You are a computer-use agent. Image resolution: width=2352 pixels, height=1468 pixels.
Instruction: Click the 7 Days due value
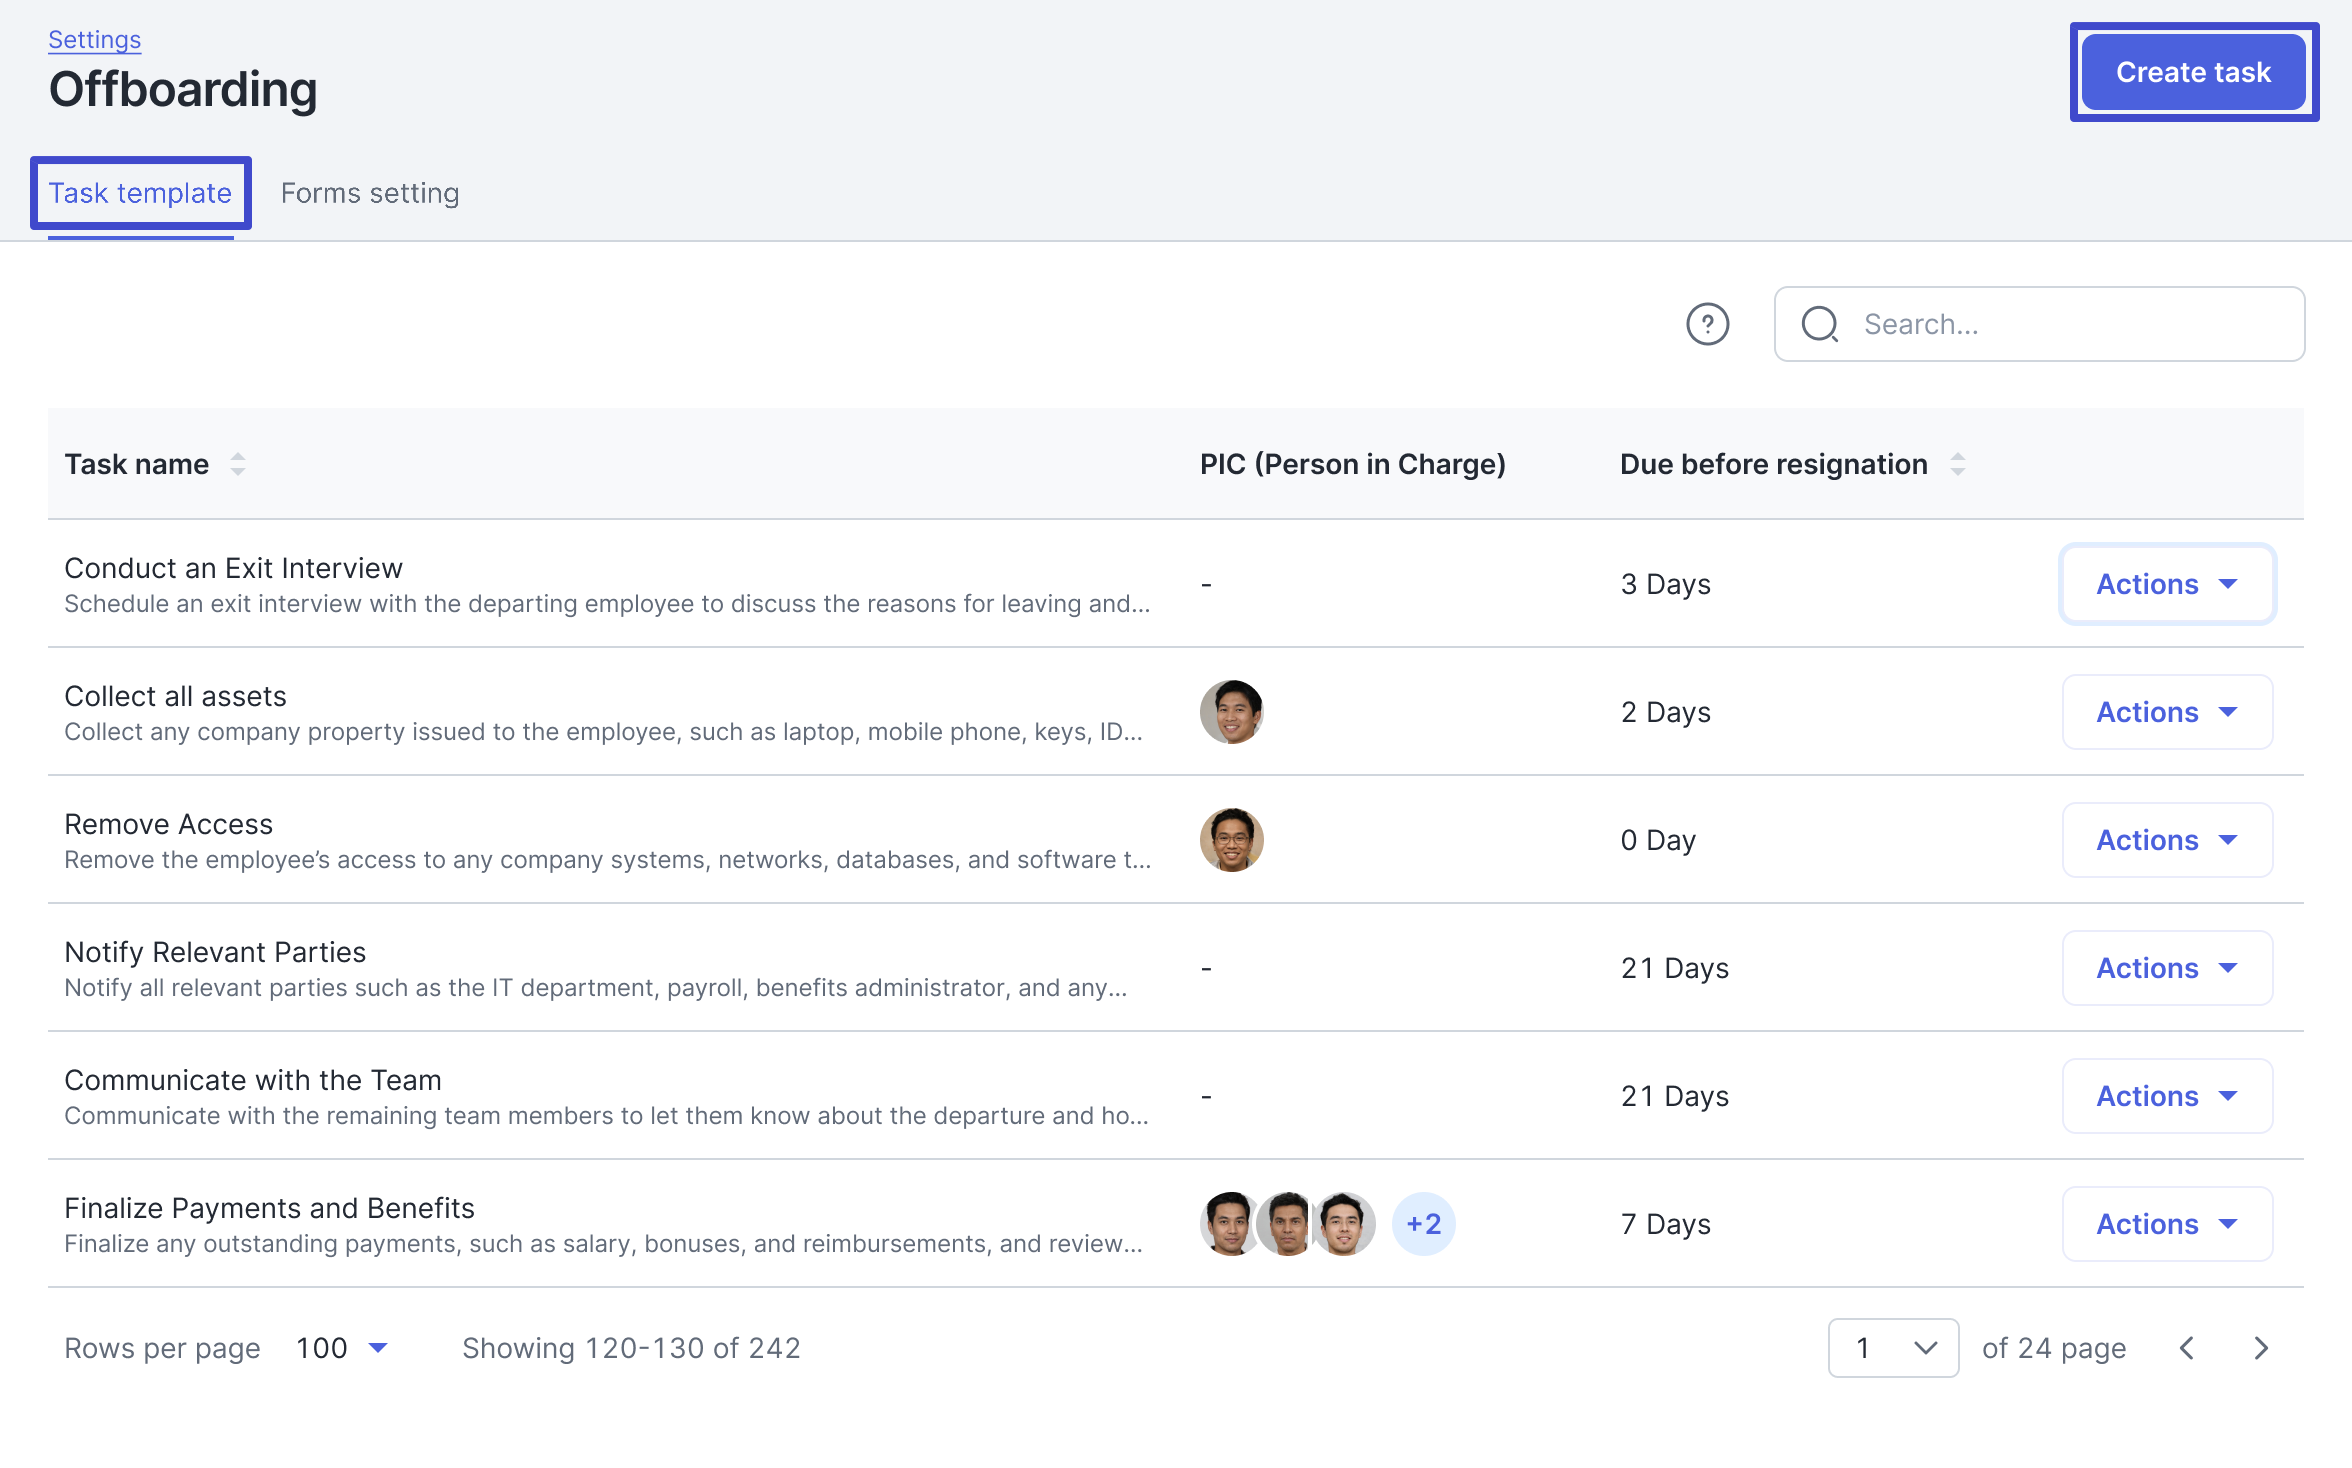pyautogui.click(x=1665, y=1224)
